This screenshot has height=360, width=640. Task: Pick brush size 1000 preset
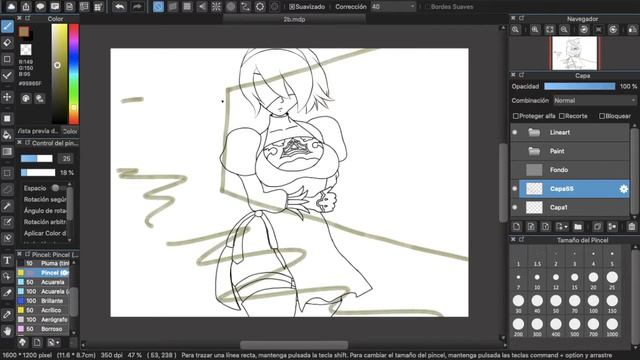click(x=612, y=327)
